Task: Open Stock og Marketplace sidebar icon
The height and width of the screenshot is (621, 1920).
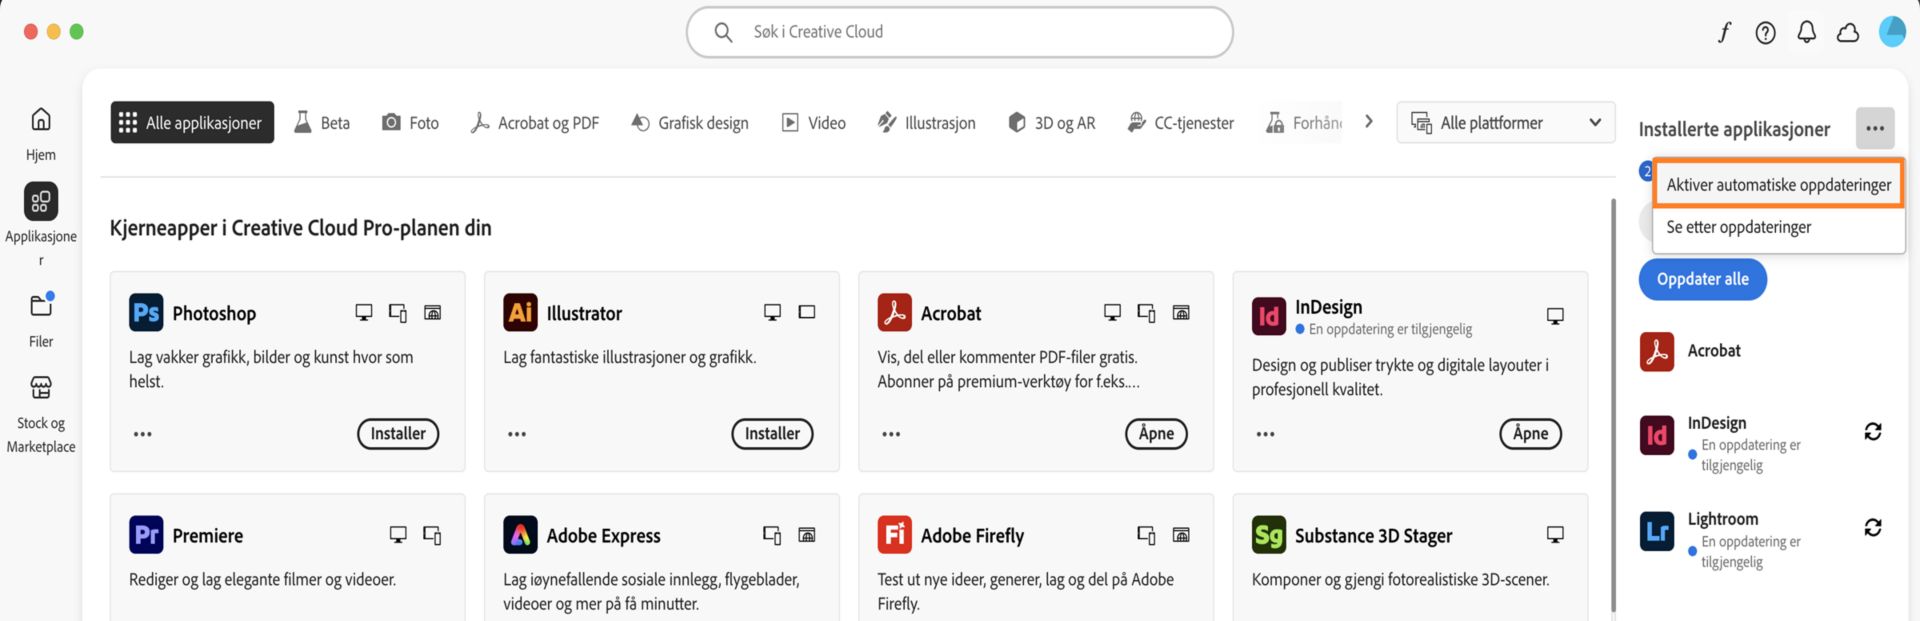Action: point(41,387)
